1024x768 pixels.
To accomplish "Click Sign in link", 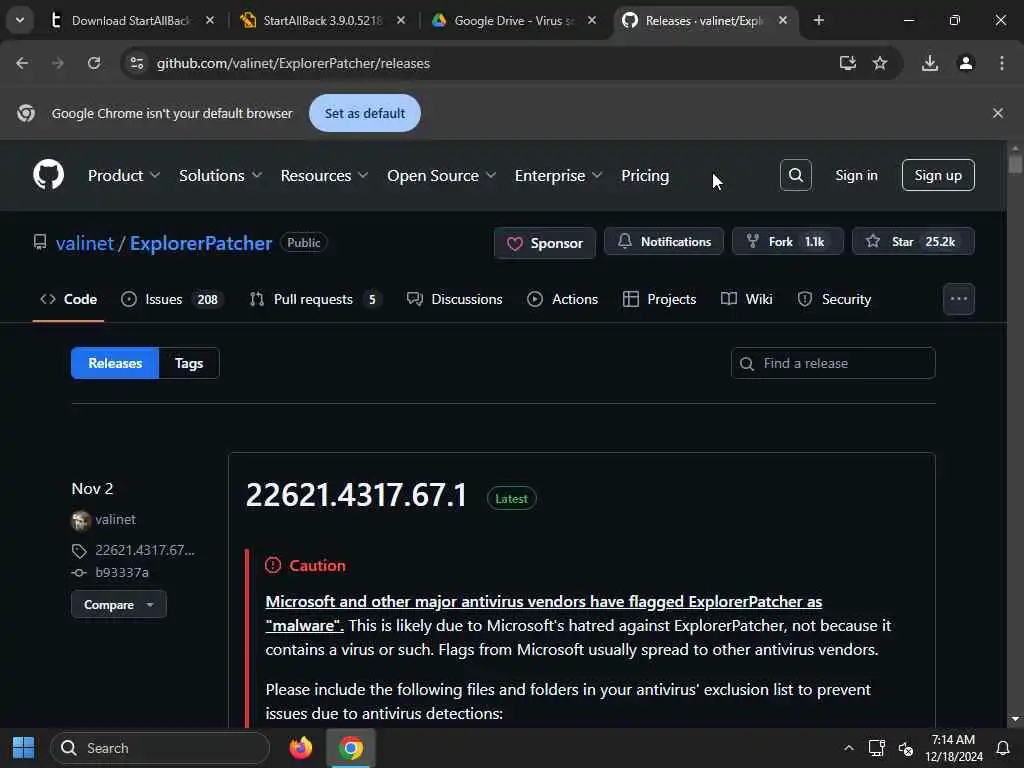I will 856,175.
